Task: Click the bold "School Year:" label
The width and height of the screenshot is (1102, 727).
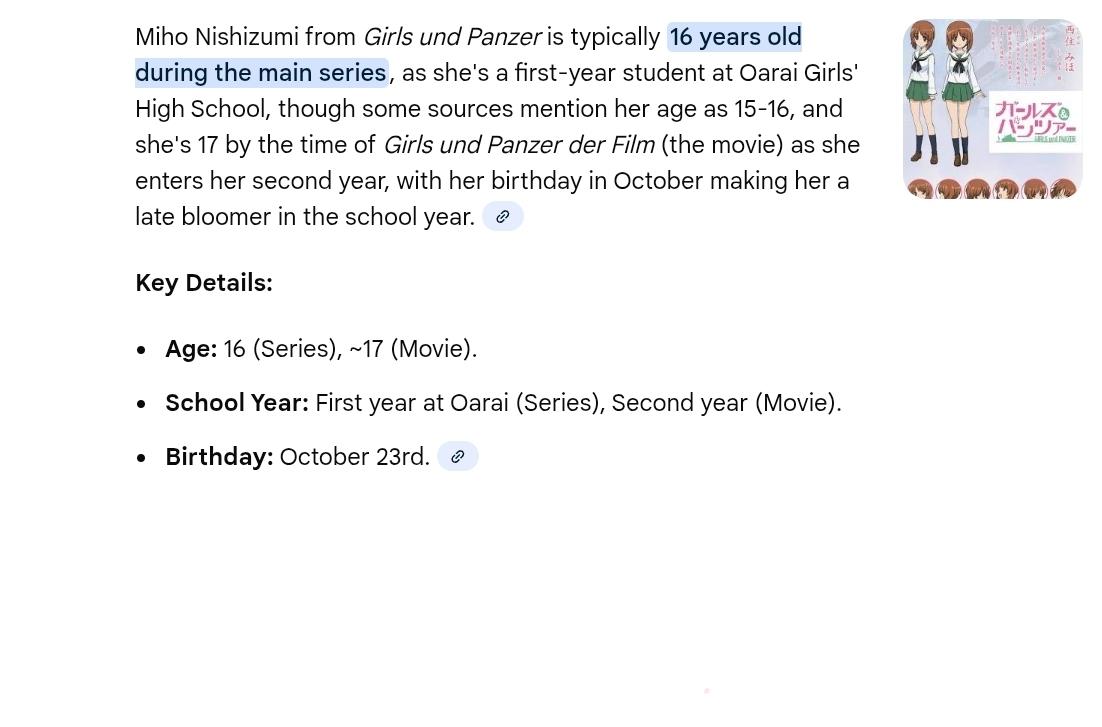Action: (237, 403)
